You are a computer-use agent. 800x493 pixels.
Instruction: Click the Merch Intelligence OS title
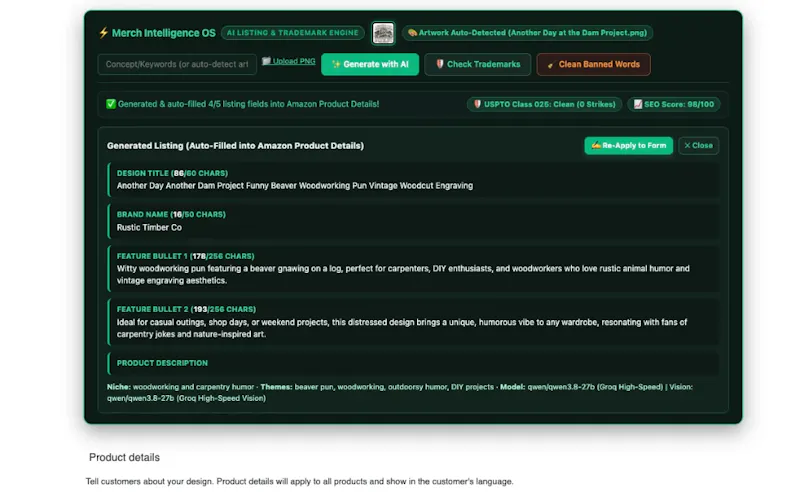(164, 33)
